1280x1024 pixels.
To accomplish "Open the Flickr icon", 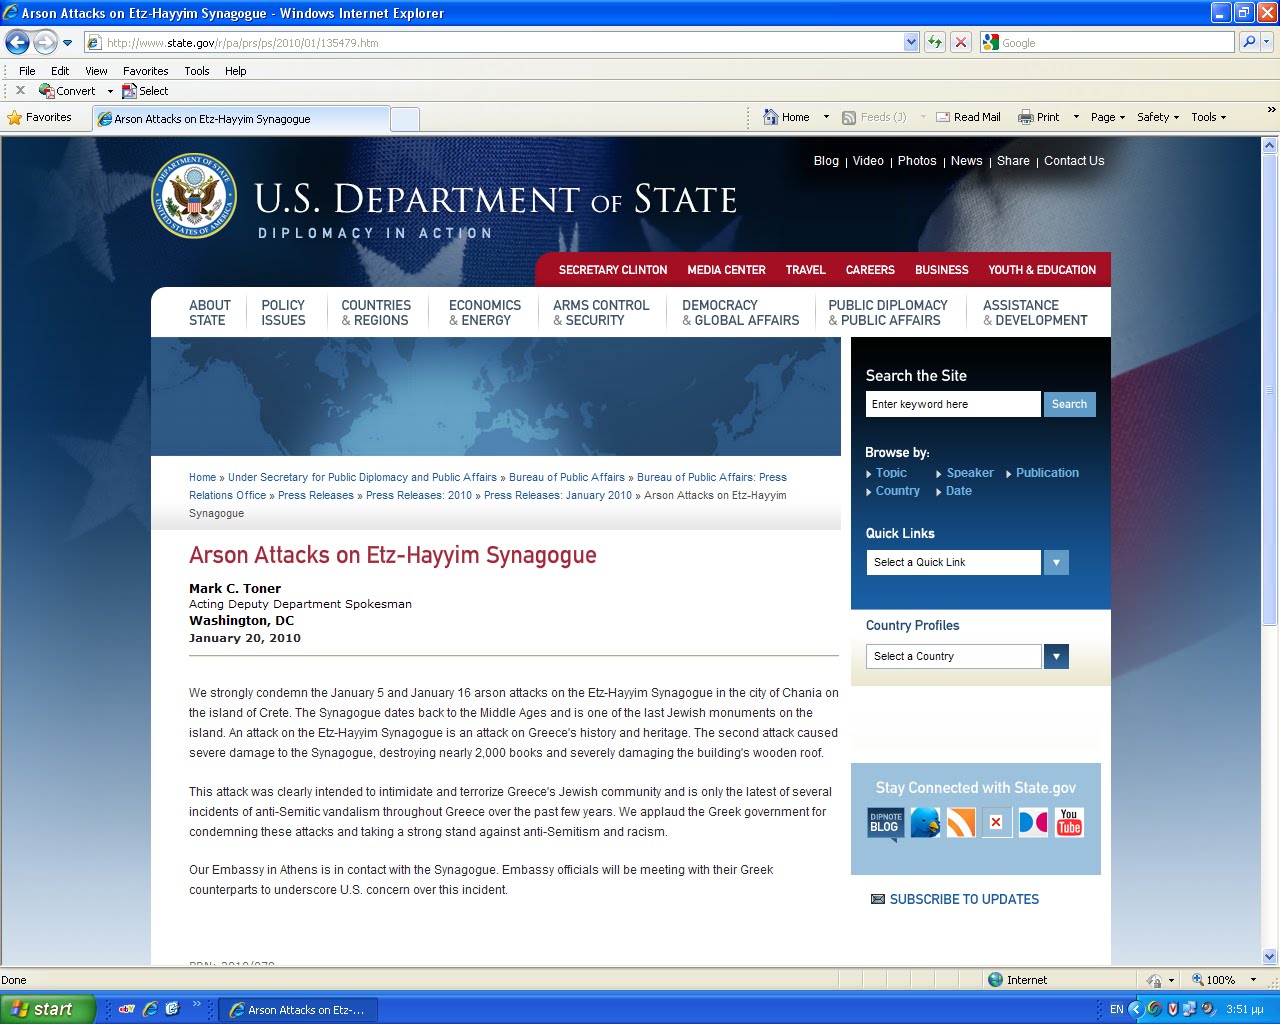I will coord(1033,823).
